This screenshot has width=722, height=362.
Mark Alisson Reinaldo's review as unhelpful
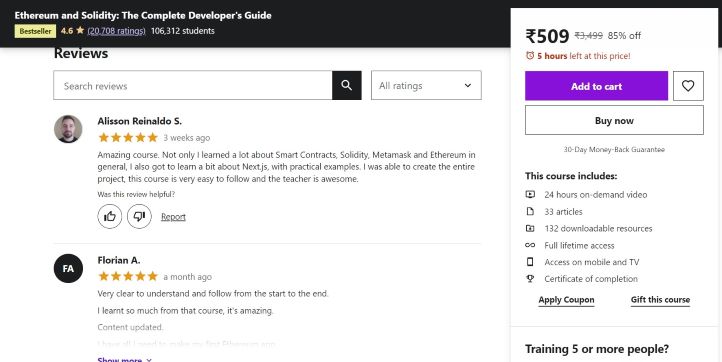pos(139,216)
